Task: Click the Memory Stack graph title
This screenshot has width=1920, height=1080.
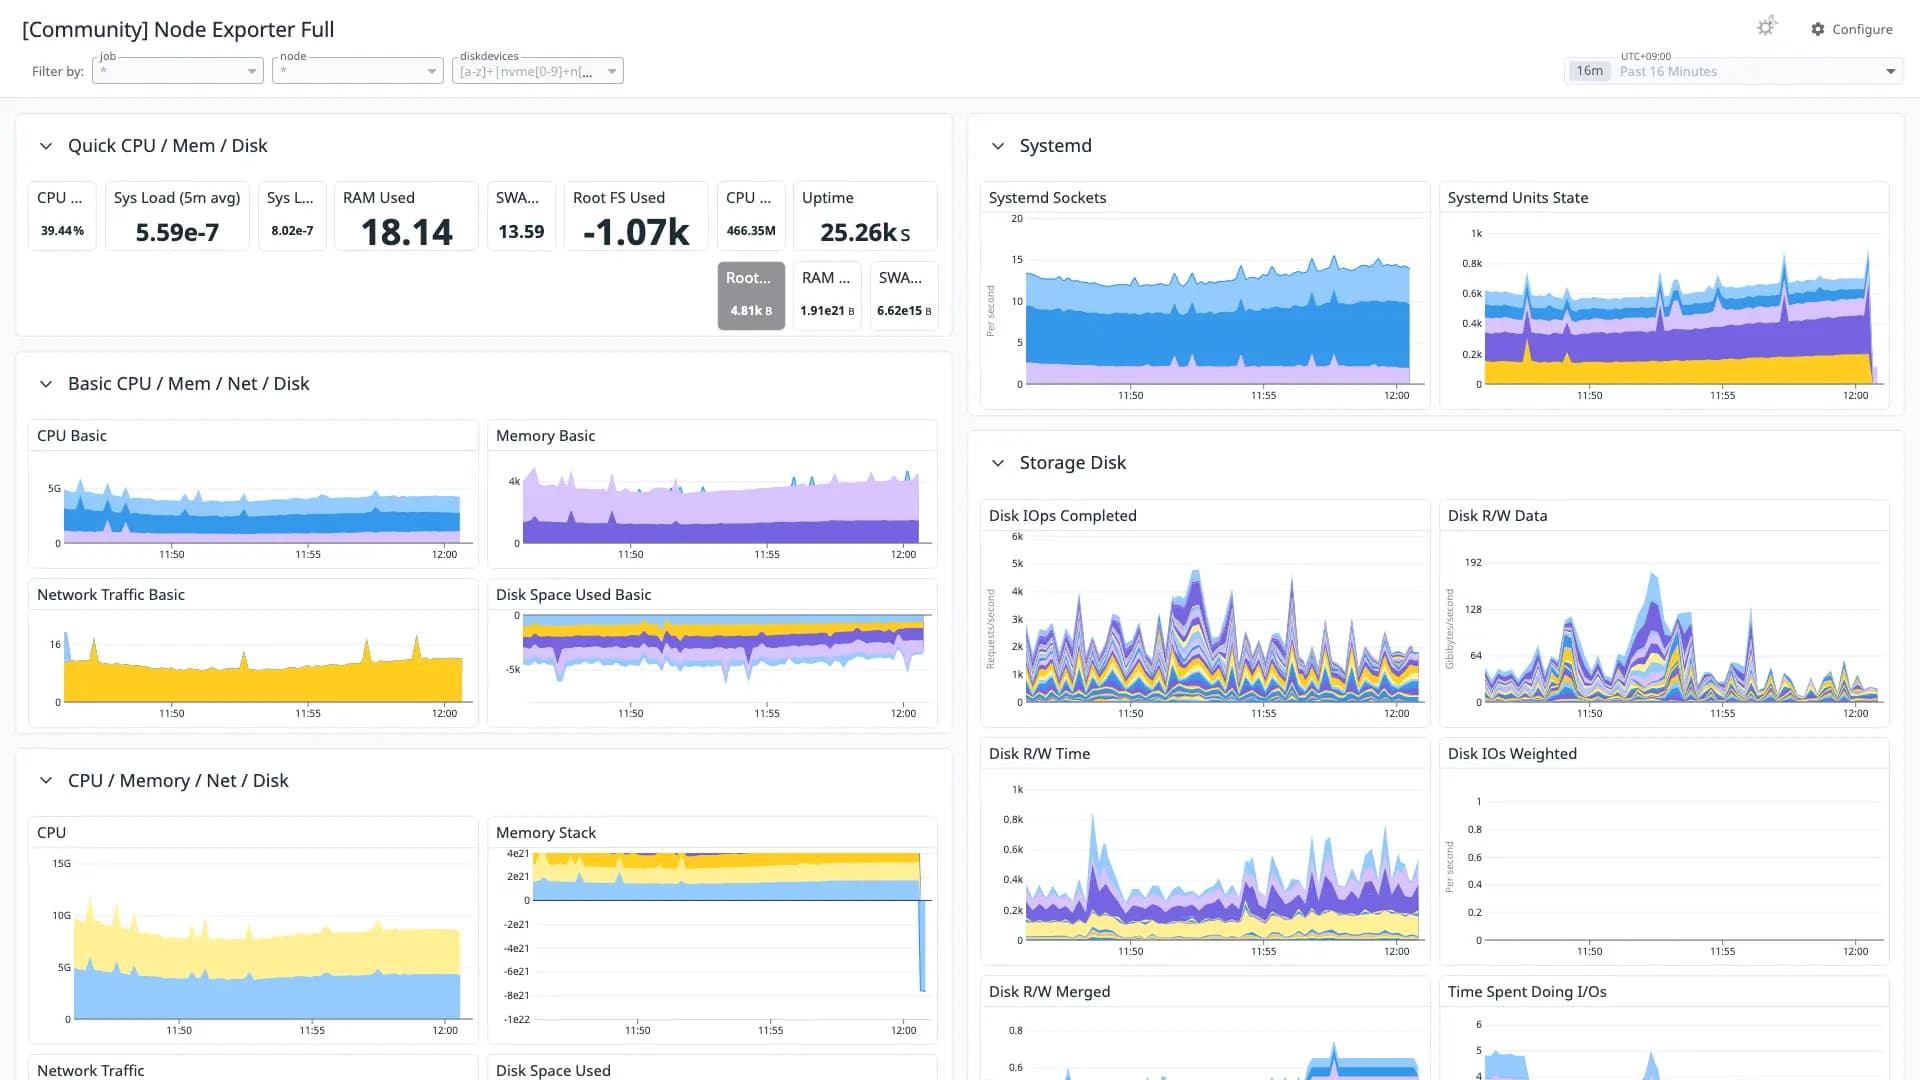Action: click(546, 833)
